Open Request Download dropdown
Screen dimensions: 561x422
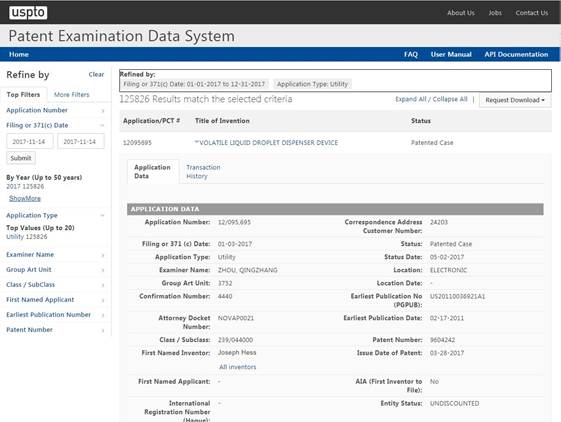point(515,100)
